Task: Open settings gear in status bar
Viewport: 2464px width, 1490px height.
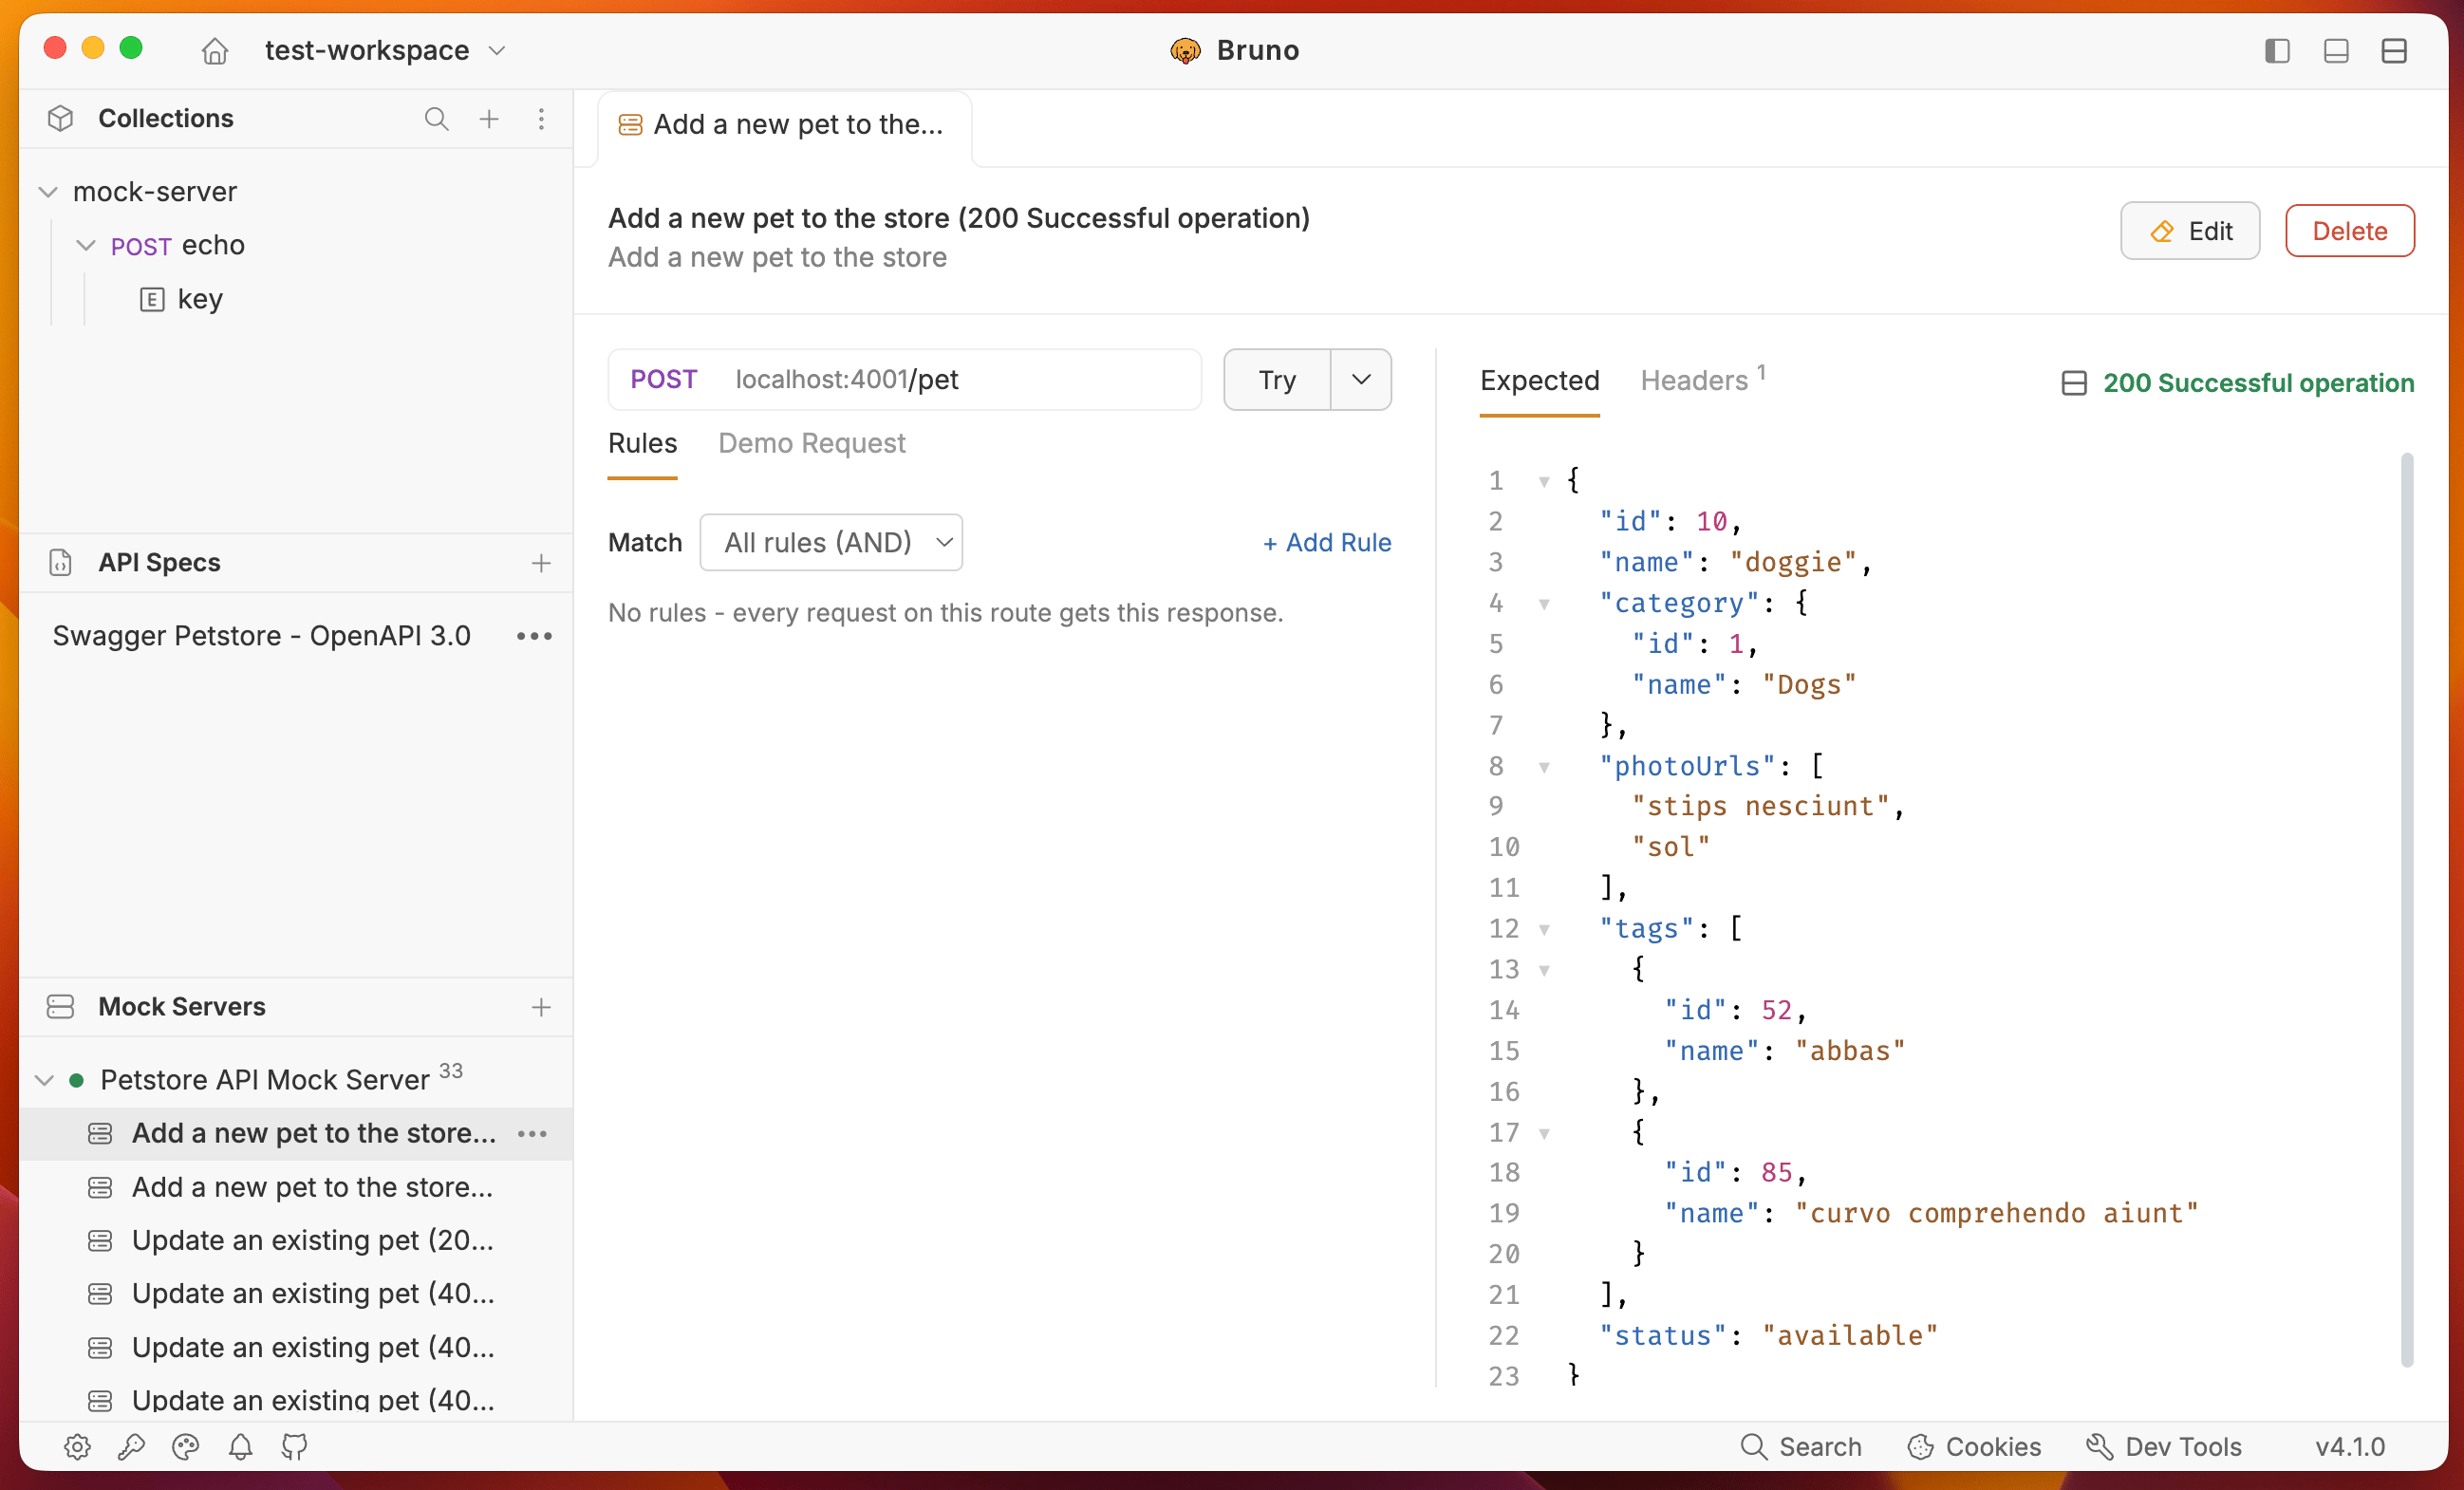Action: tap(77, 1446)
